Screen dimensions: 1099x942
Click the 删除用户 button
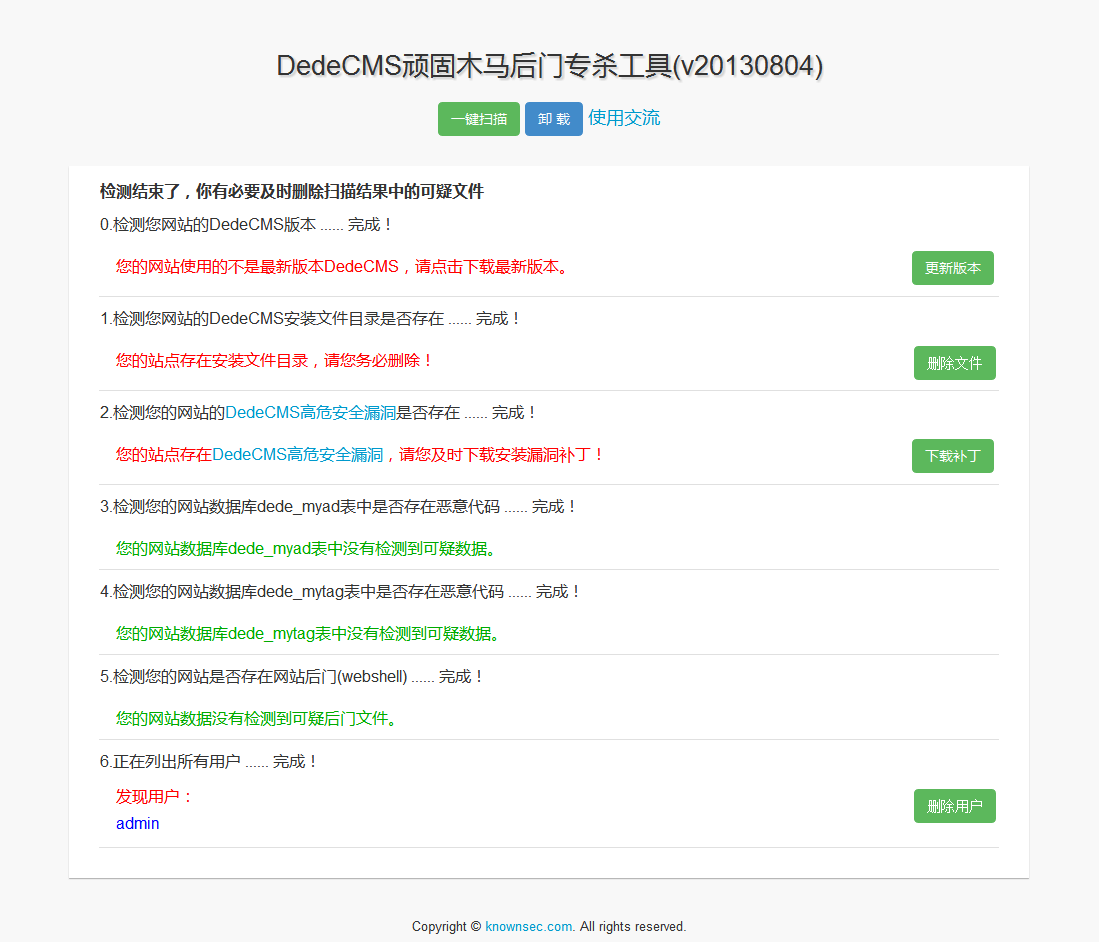955,806
